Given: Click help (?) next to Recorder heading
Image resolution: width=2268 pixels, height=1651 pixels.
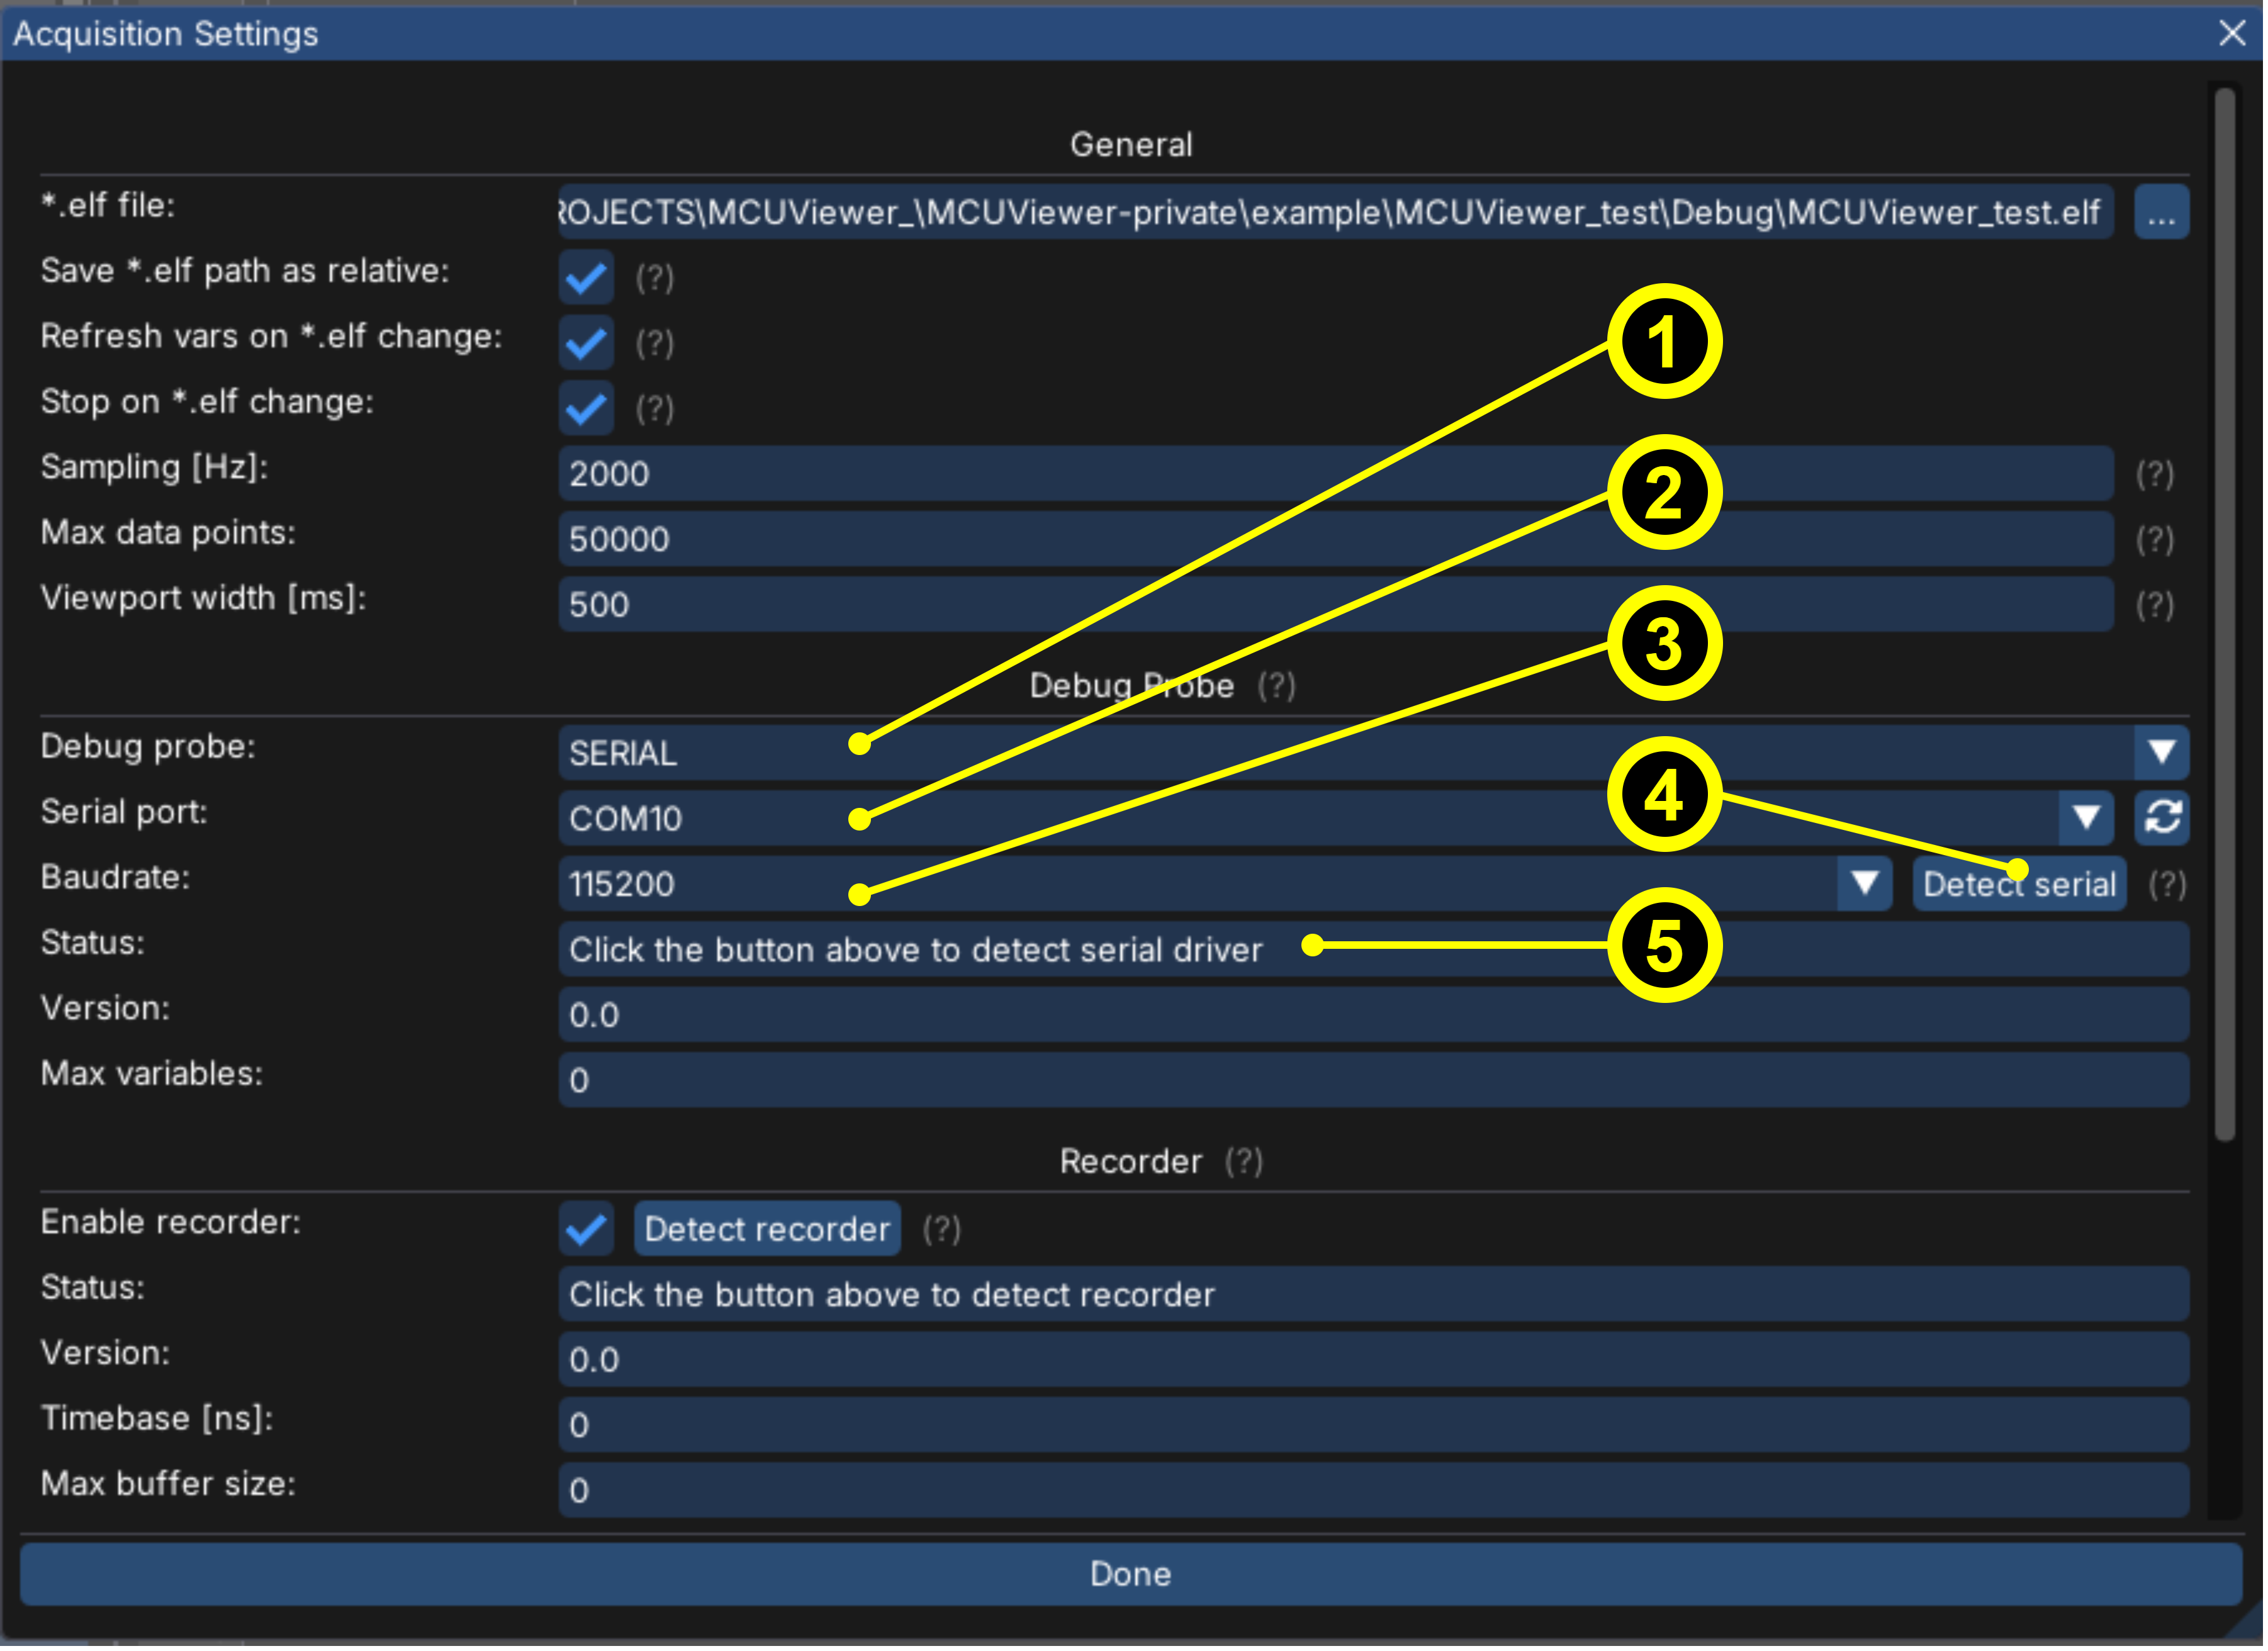Looking at the screenshot, I should (1244, 1161).
